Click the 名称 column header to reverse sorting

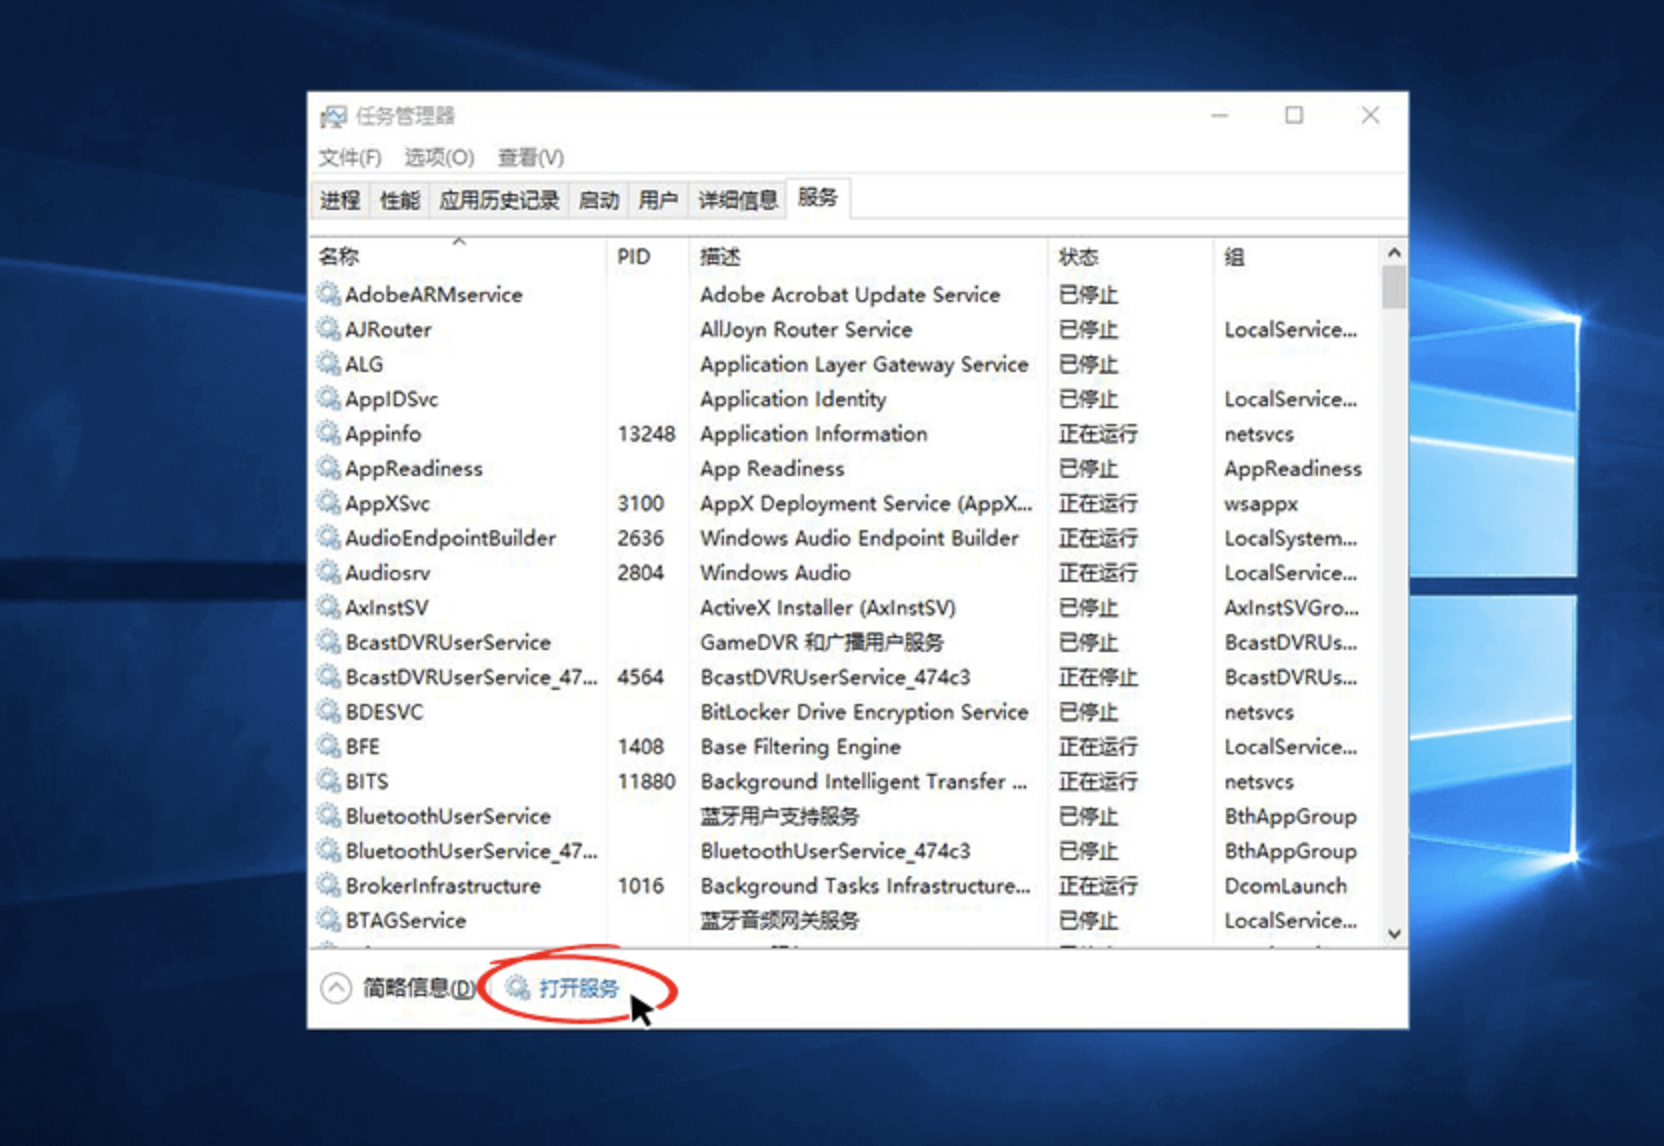(340, 256)
